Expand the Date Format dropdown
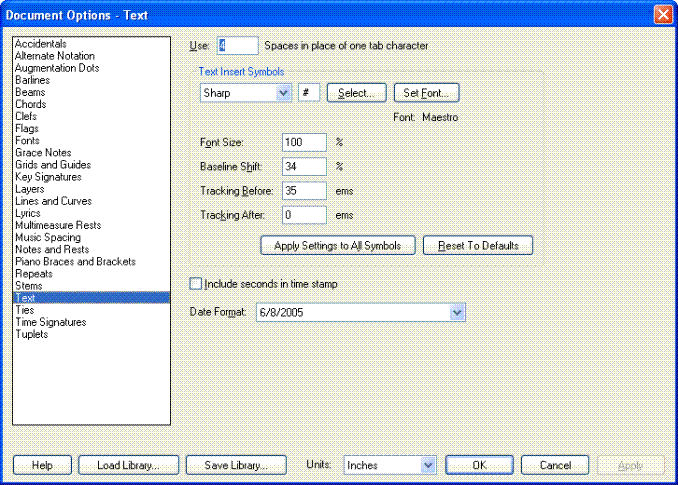678x485 pixels. coord(458,313)
